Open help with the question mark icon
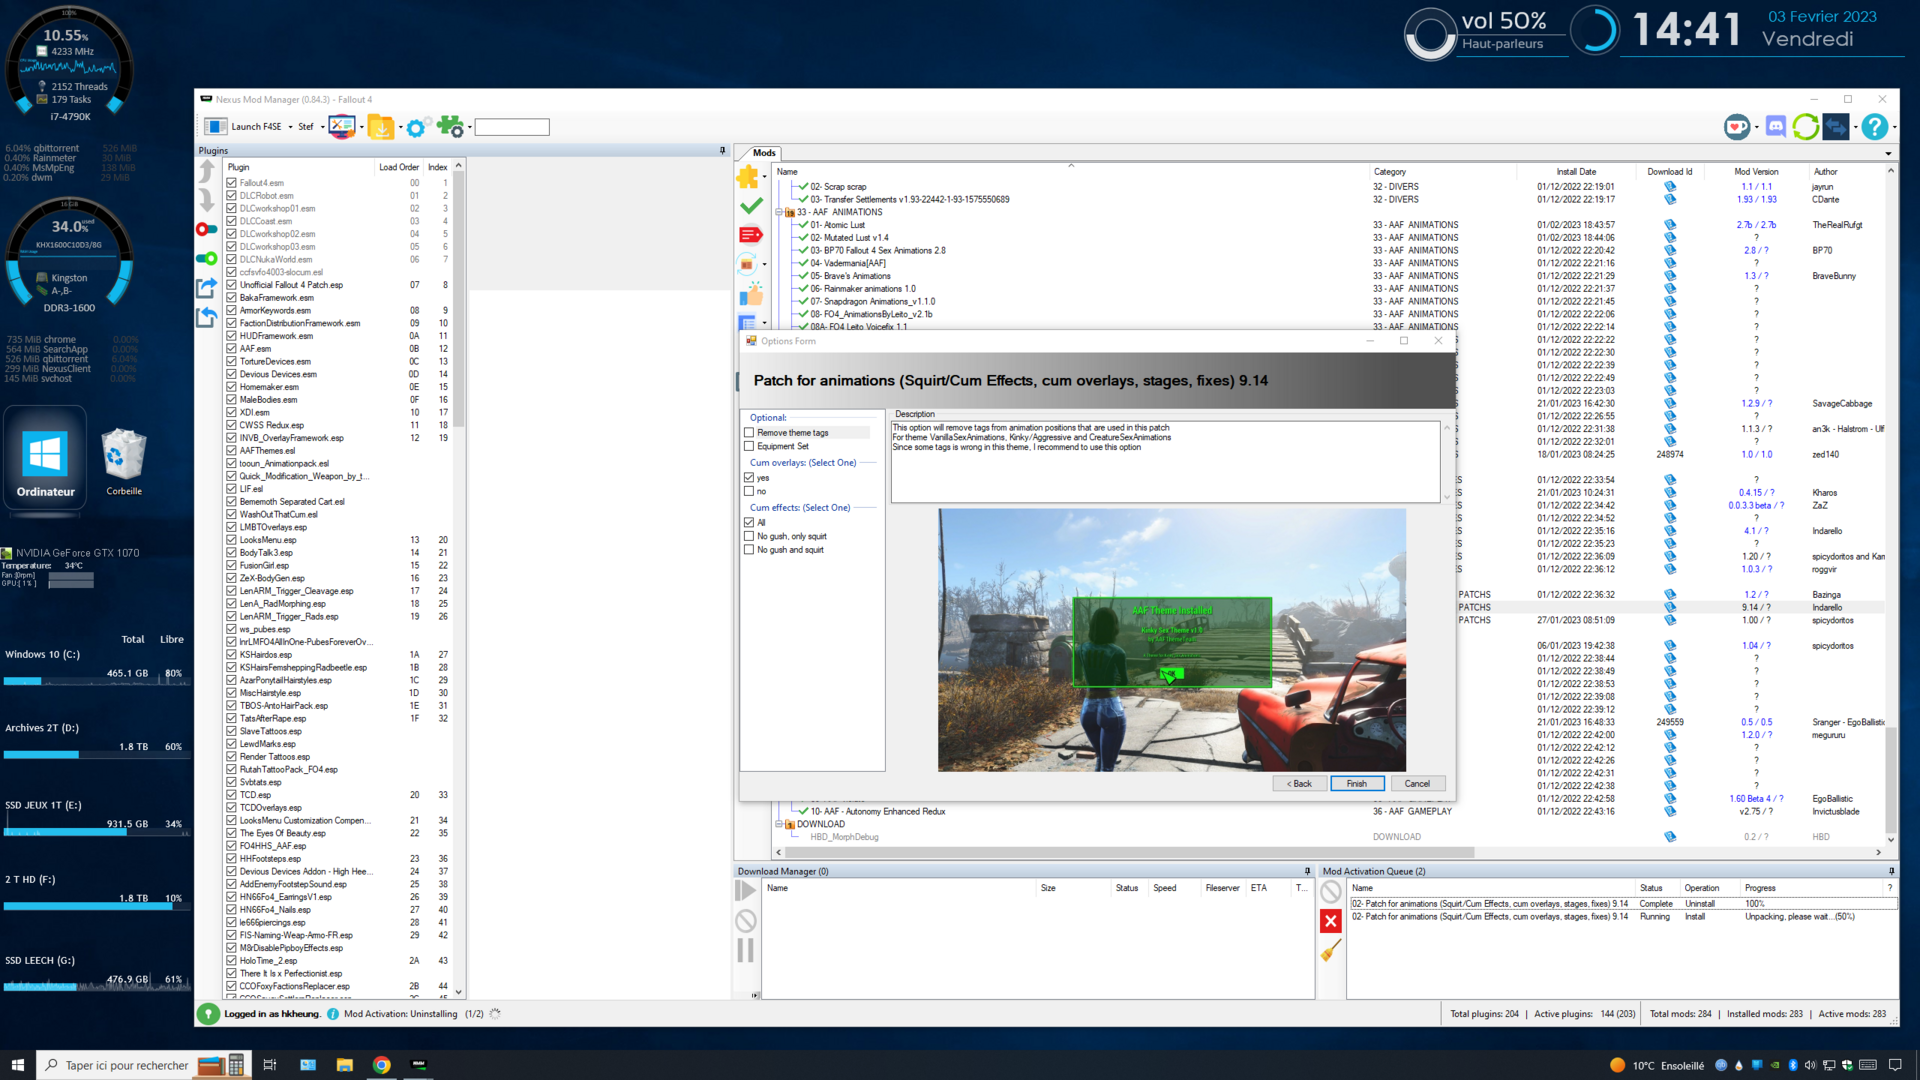 (x=1875, y=127)
